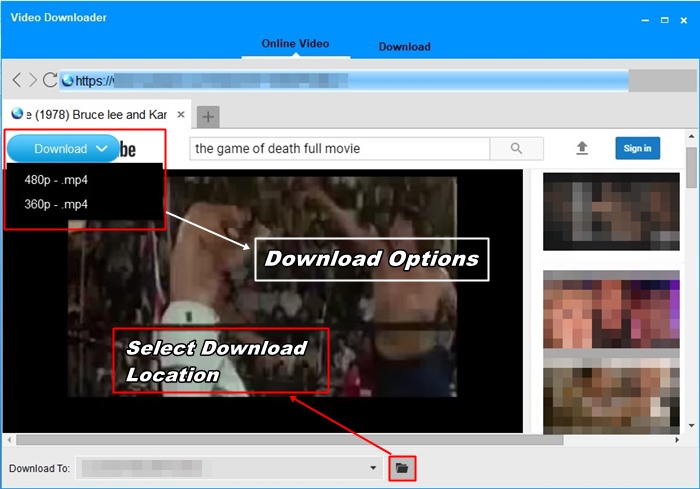This screenshot has height=489, width=700.
Task: Open the Download To path dropdown arrow
Action: 373,468
